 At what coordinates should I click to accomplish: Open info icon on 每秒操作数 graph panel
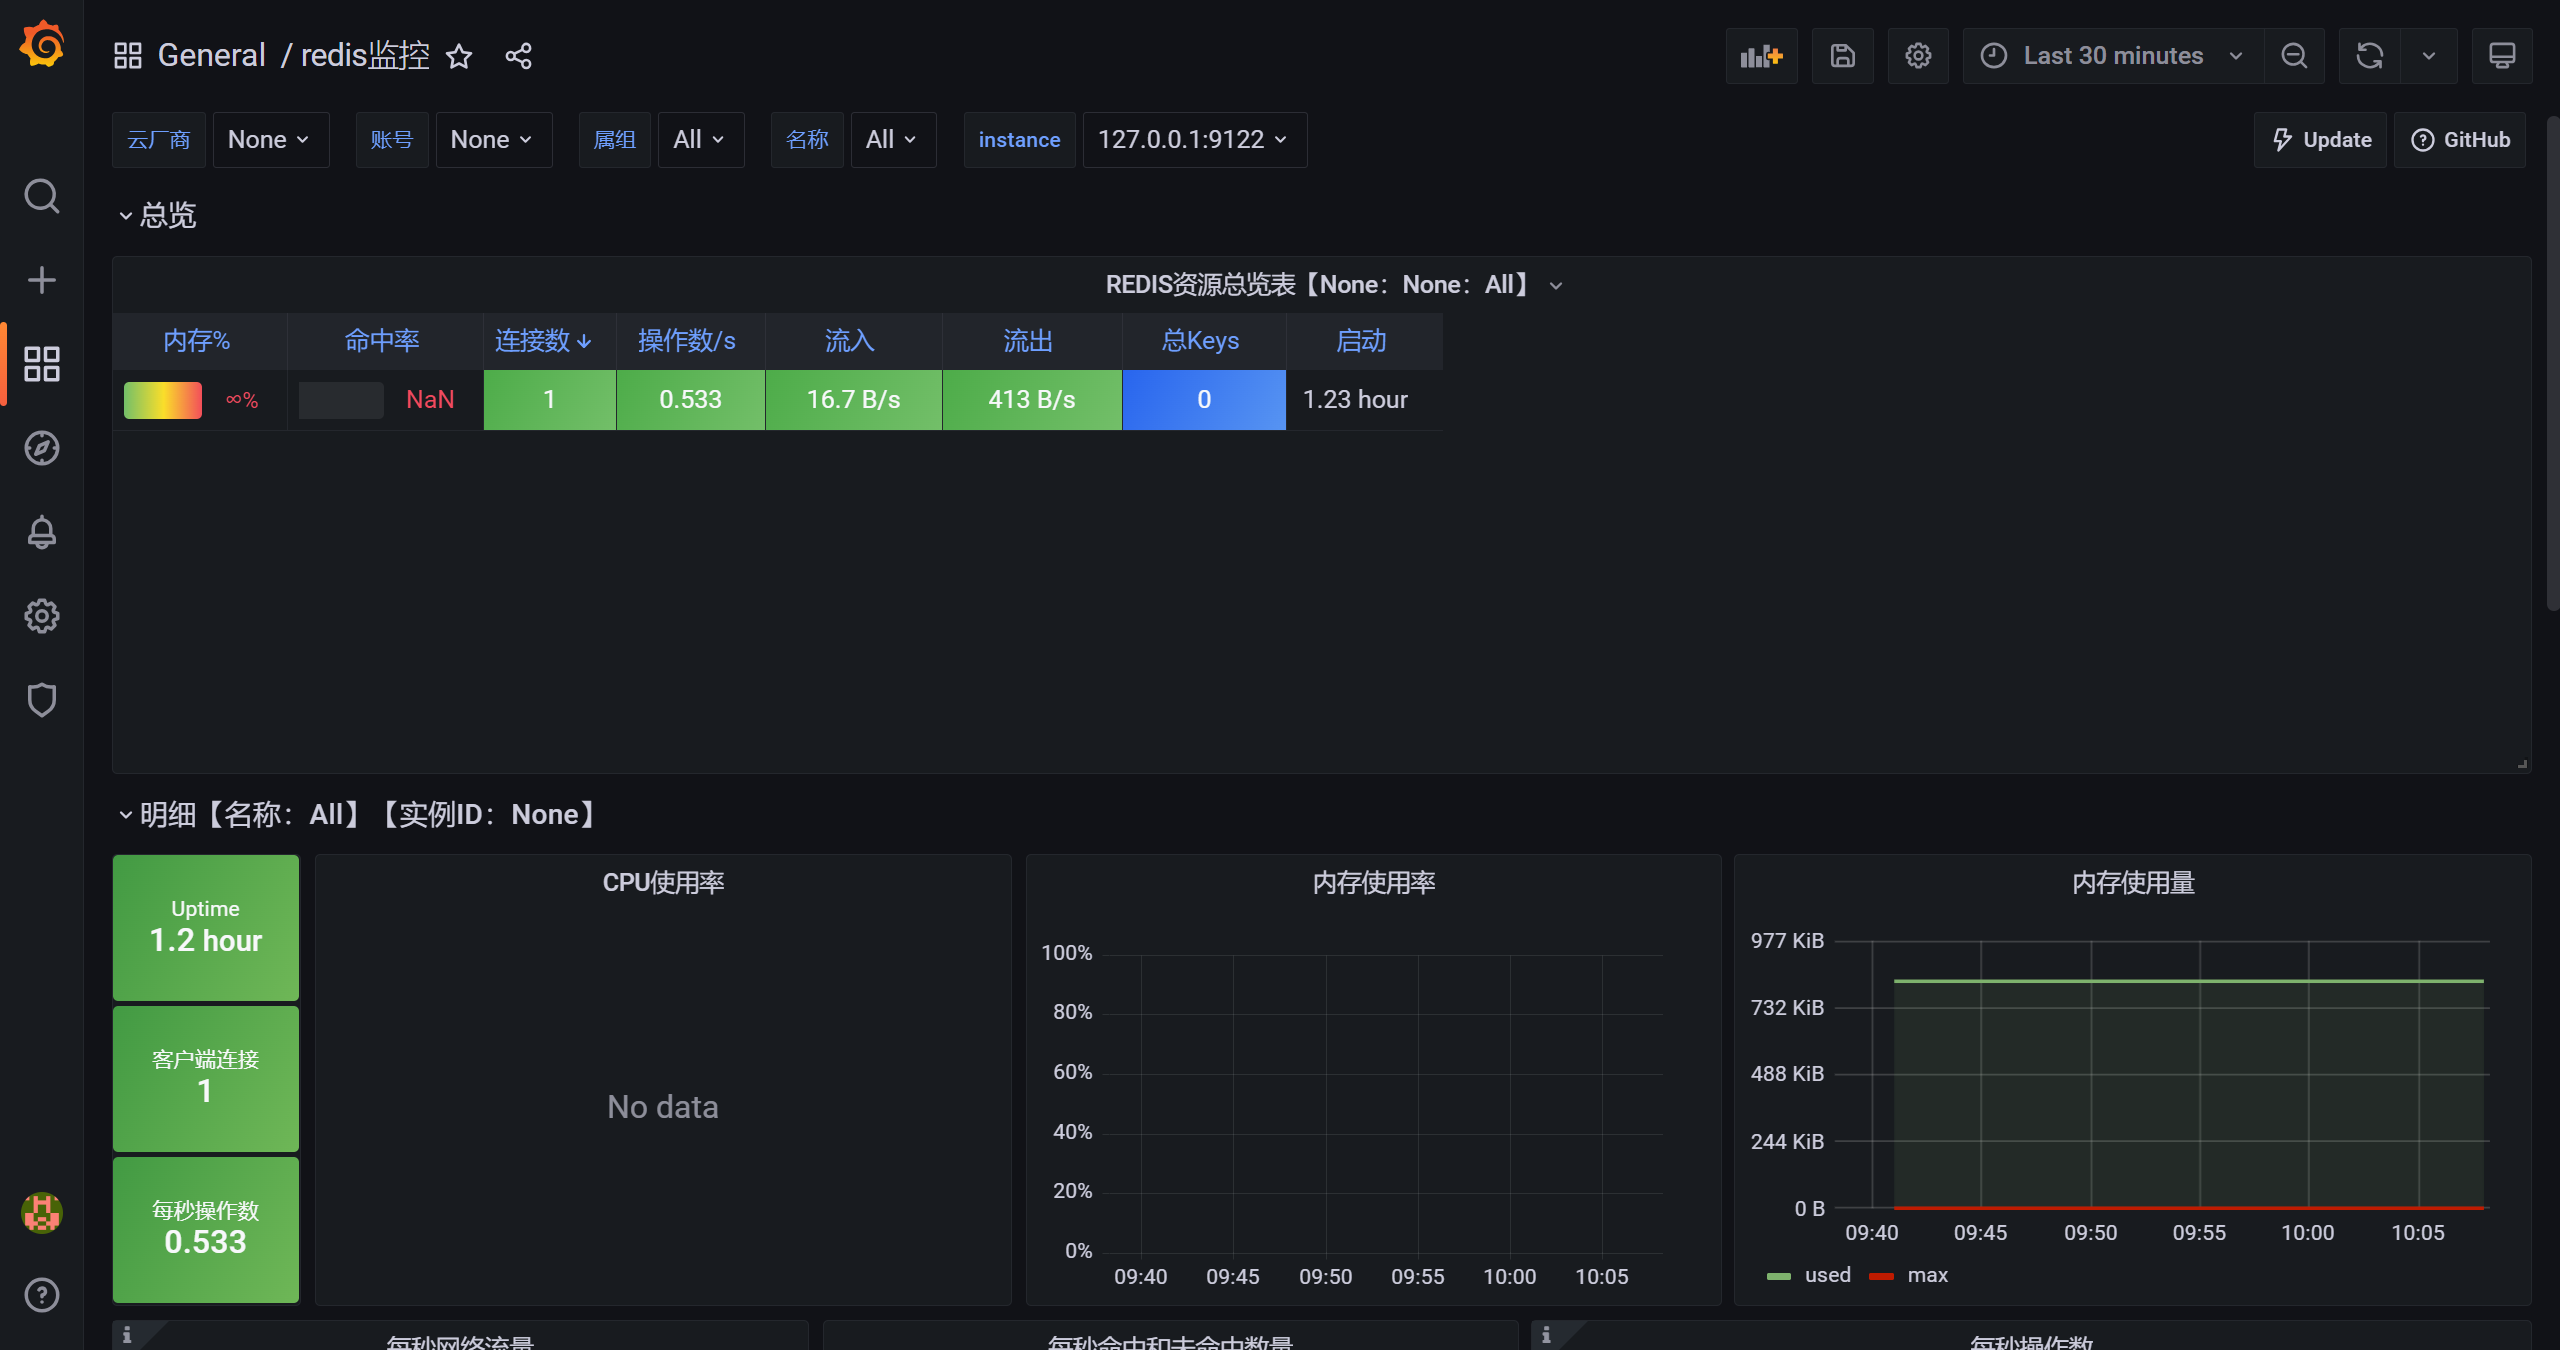pos(1546,1335)
